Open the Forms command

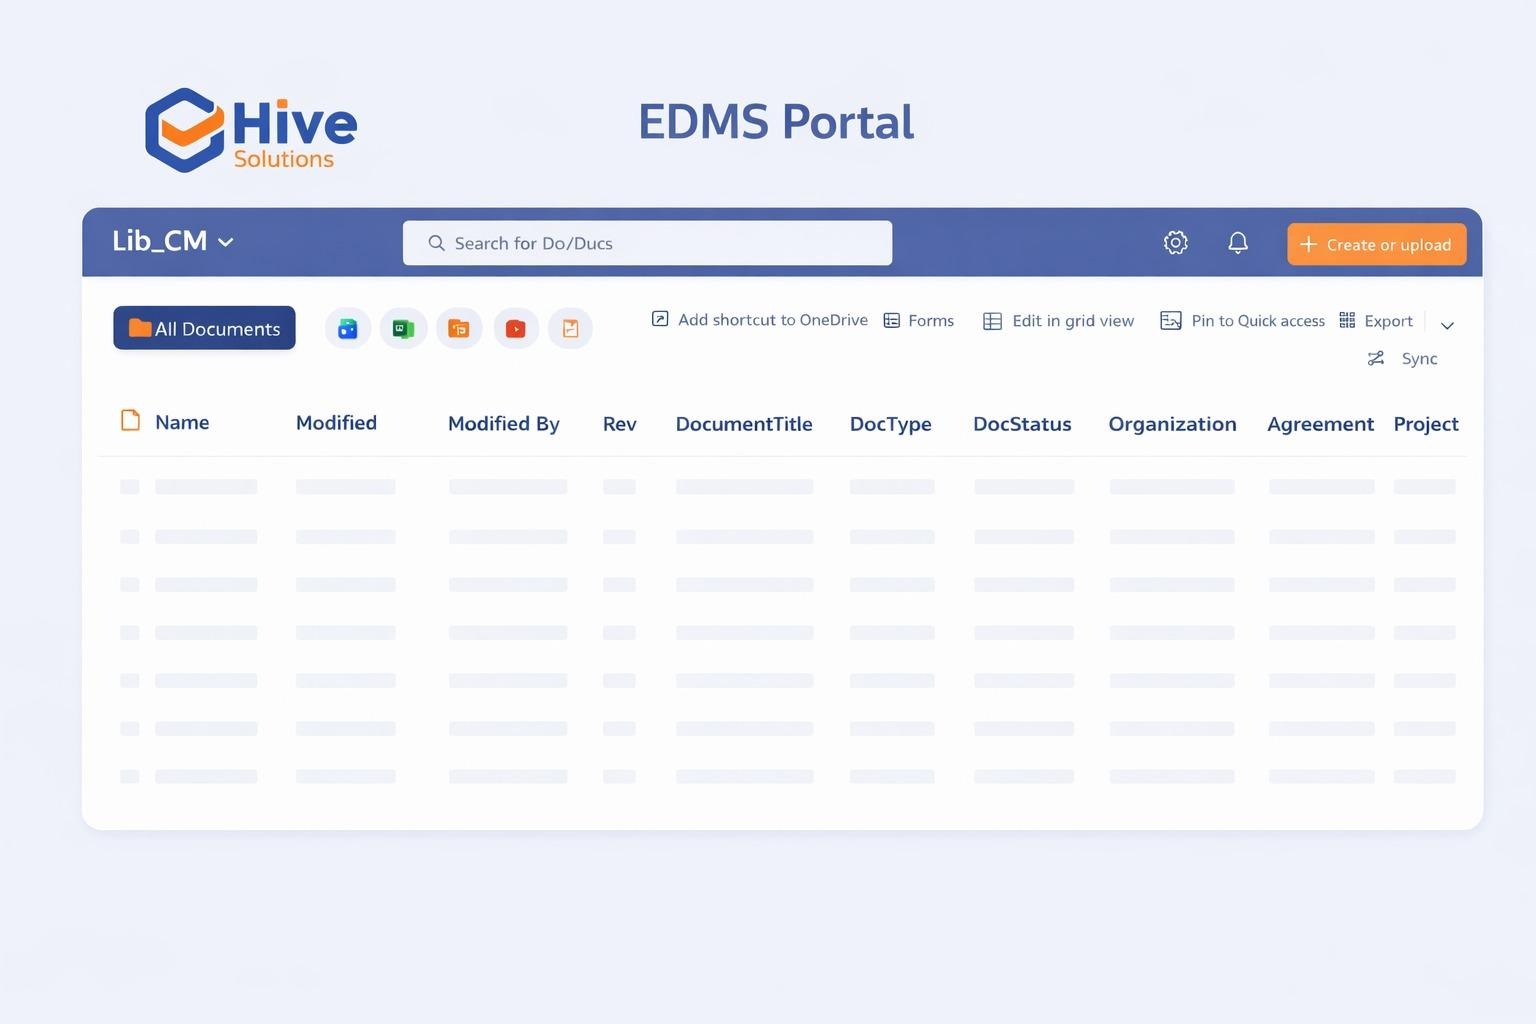(x=919, y=321)
